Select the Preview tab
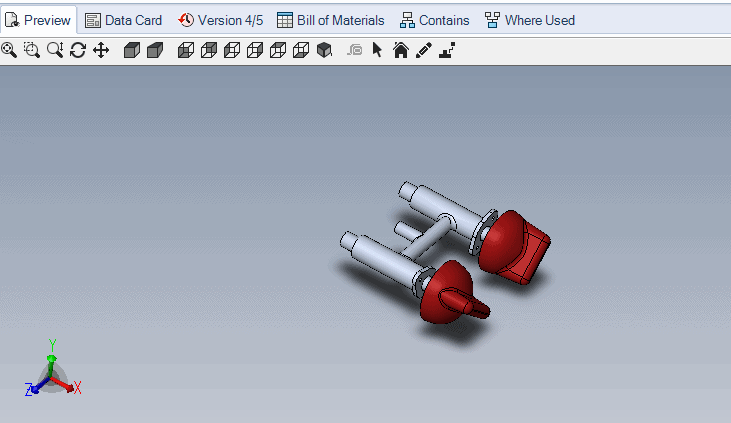This screenshot has width=731, height=423. coord(38,20)
